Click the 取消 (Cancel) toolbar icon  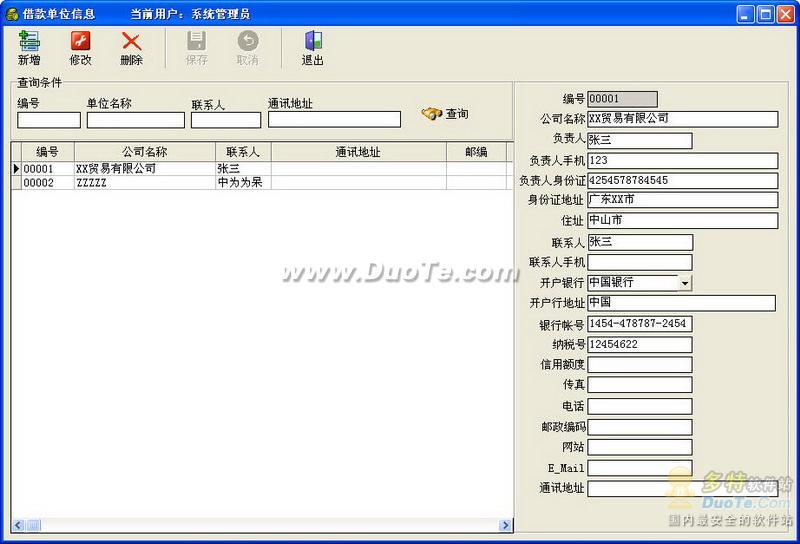click(247, 42)
